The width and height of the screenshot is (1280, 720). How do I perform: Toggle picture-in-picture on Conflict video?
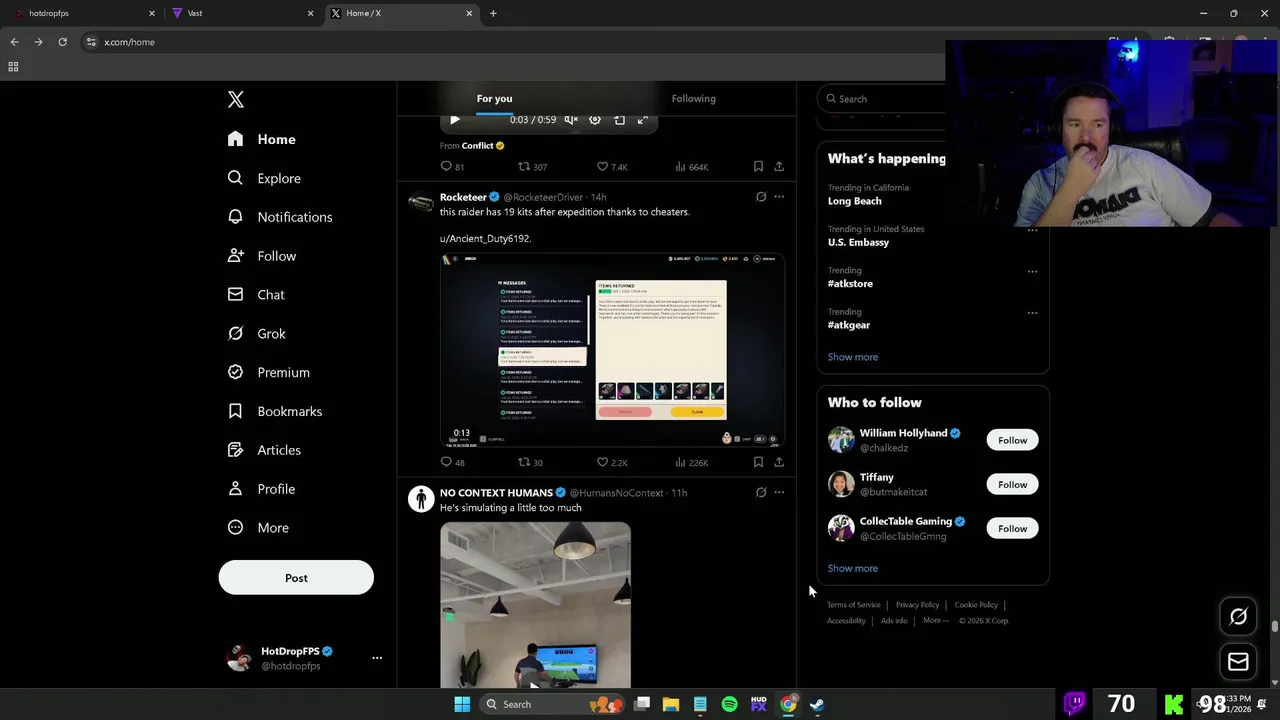click(619, 120)
